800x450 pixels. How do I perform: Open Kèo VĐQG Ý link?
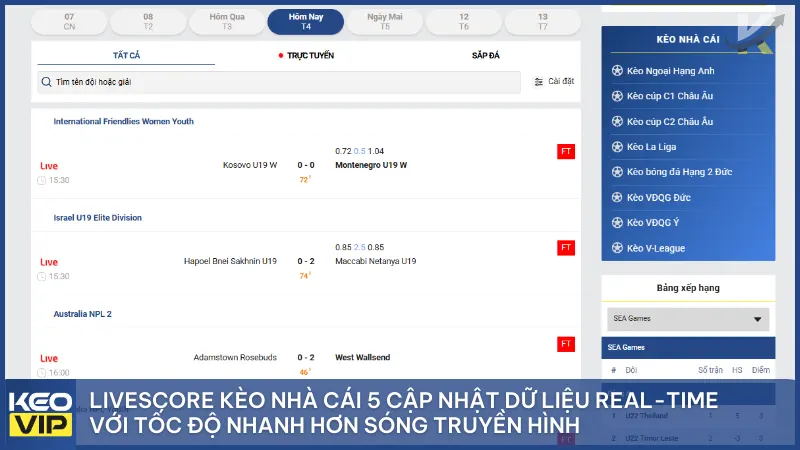pos(653,222)
